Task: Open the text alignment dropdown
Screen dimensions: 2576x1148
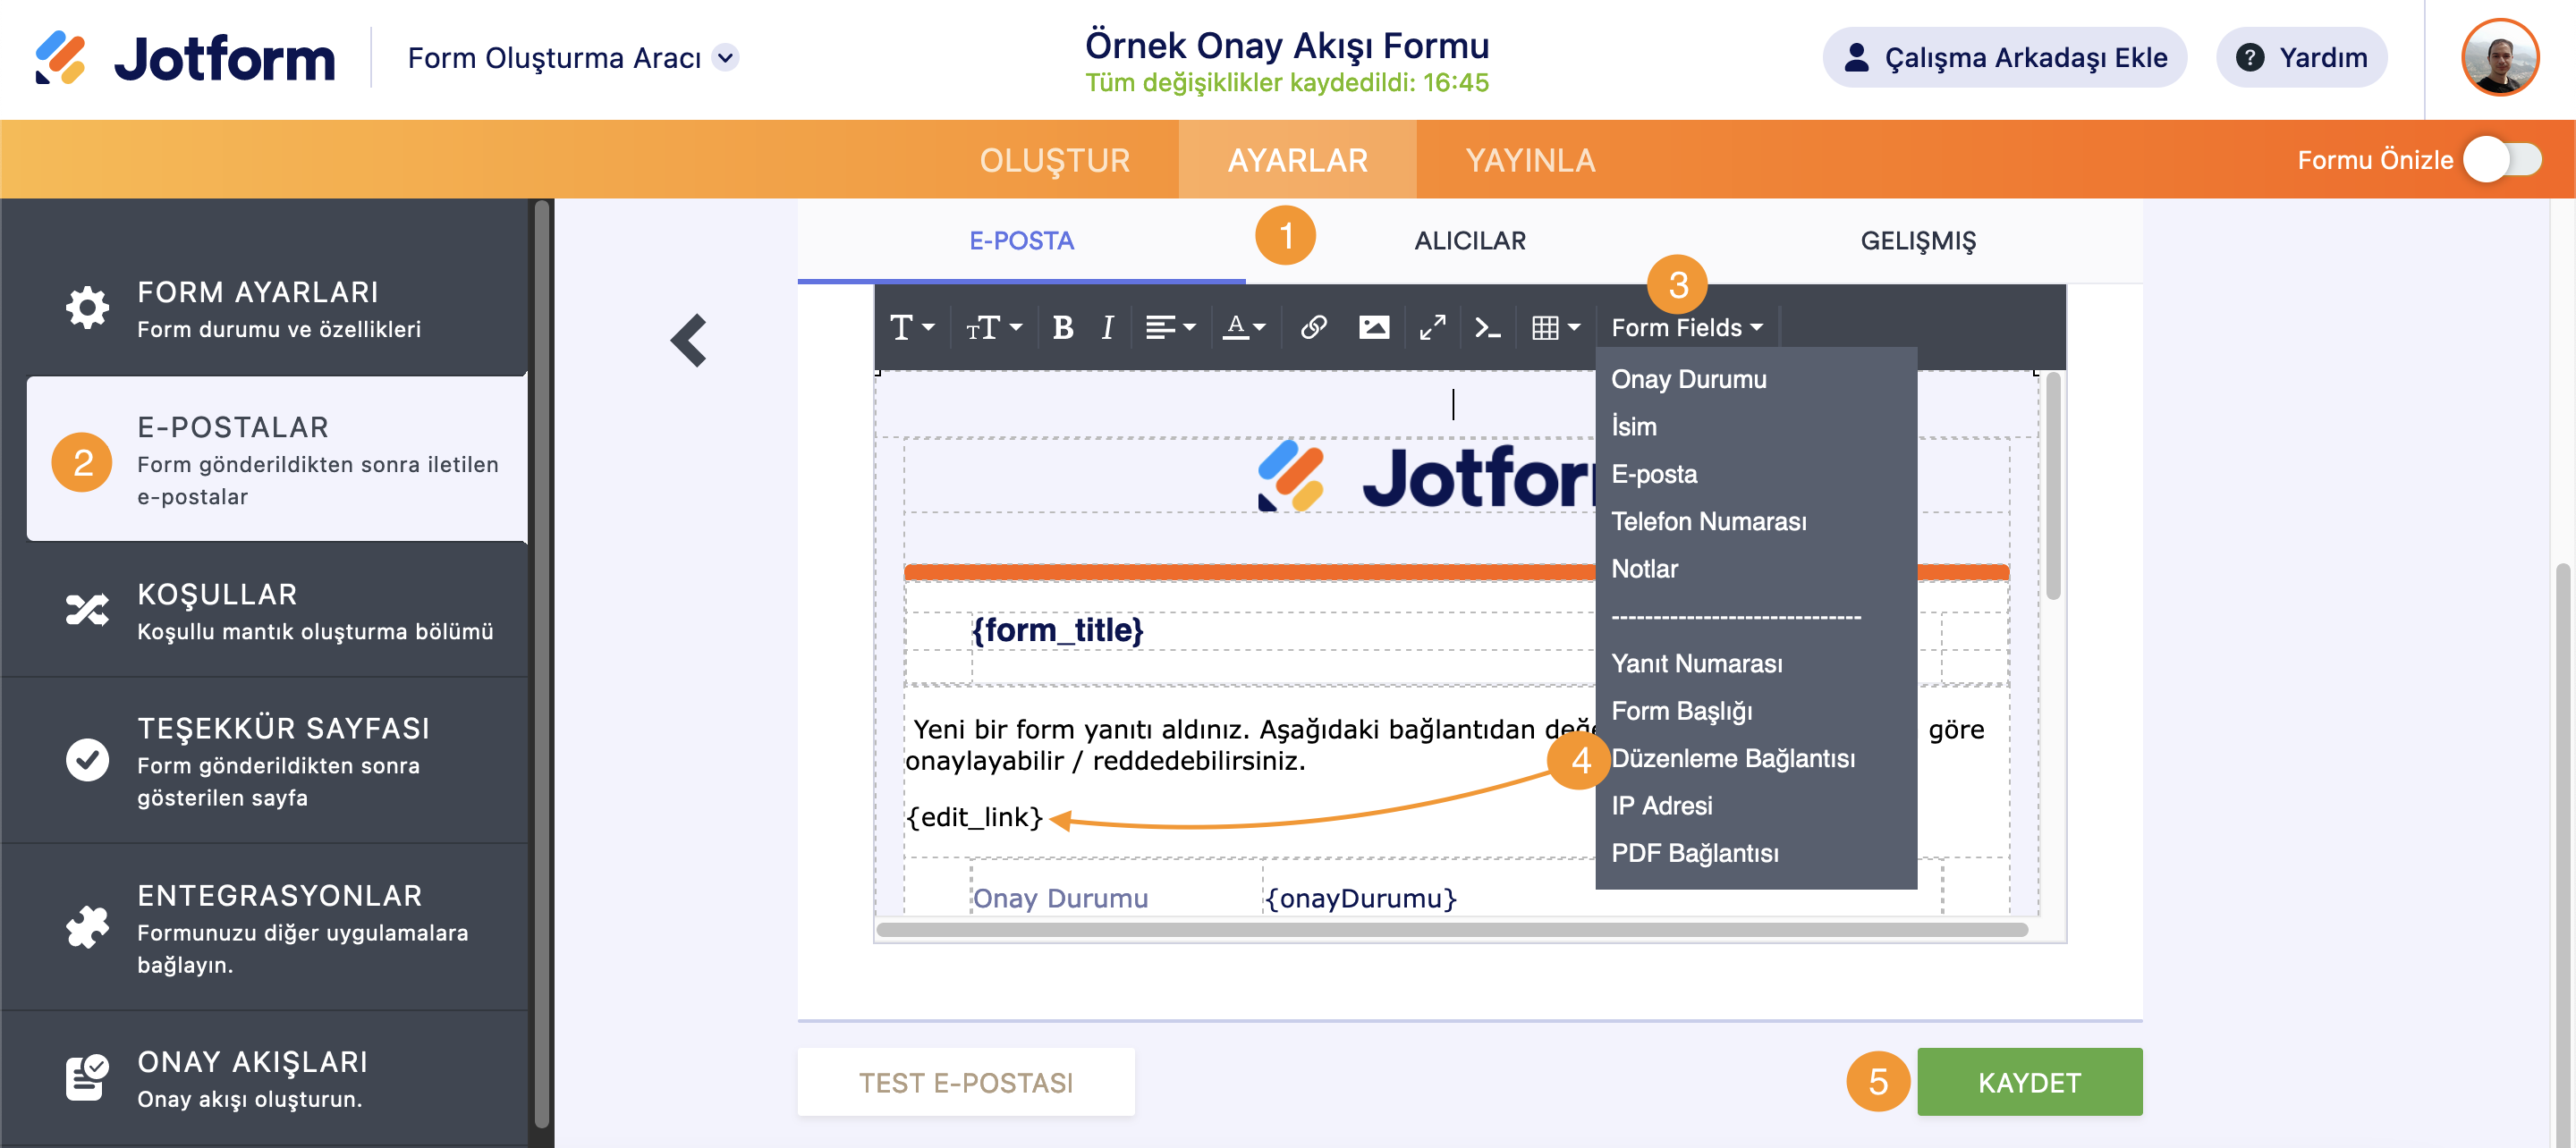Action: [1169, 327]
